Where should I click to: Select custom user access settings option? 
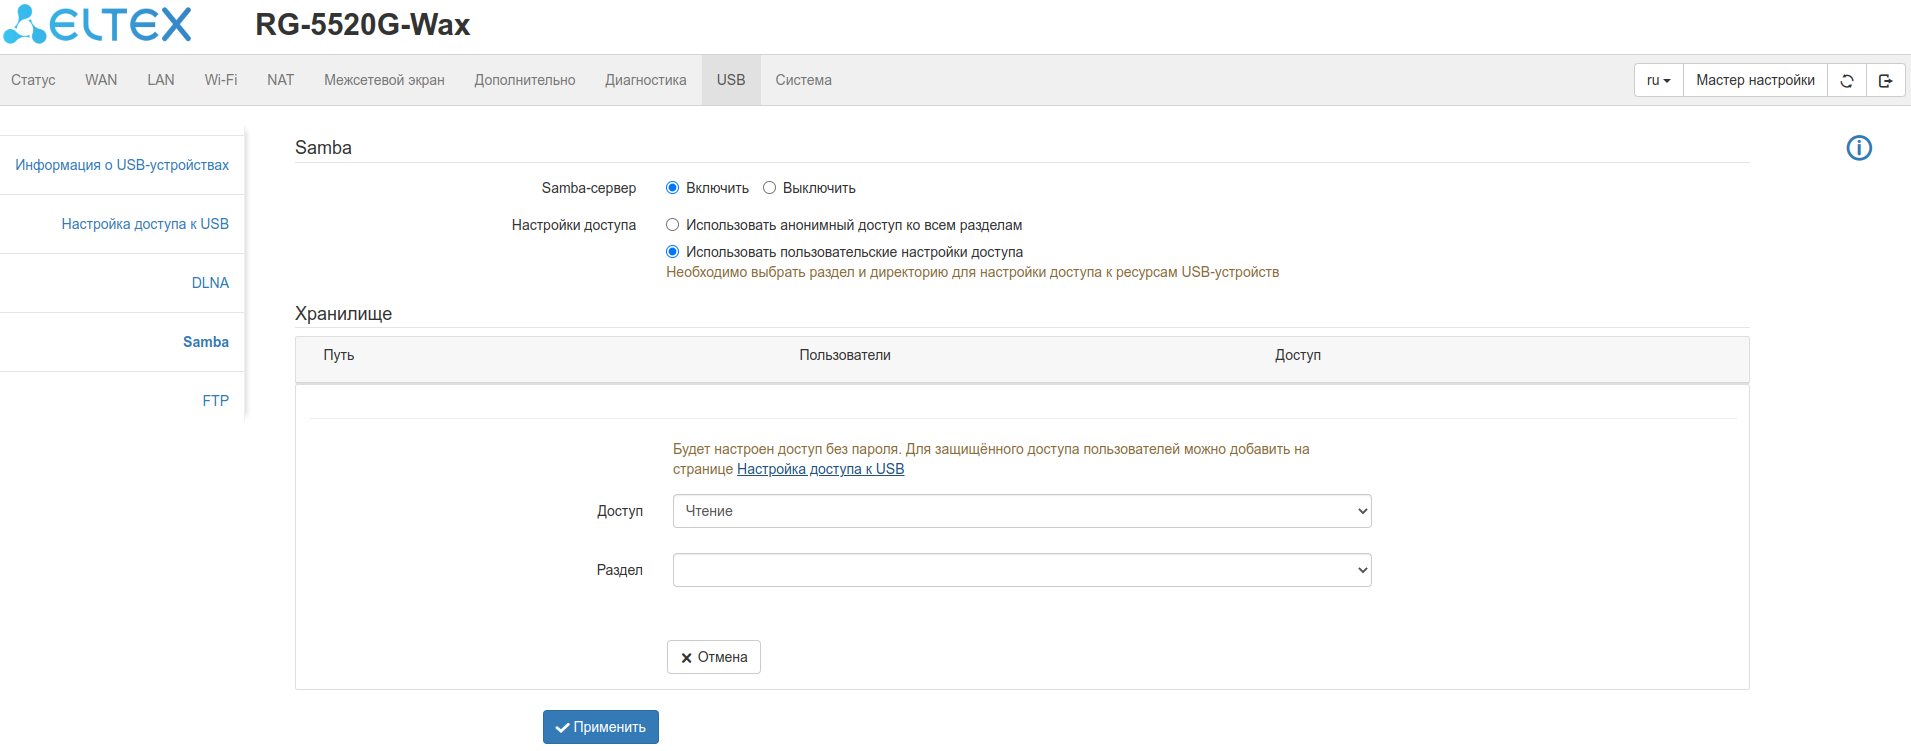pos(673,252)
